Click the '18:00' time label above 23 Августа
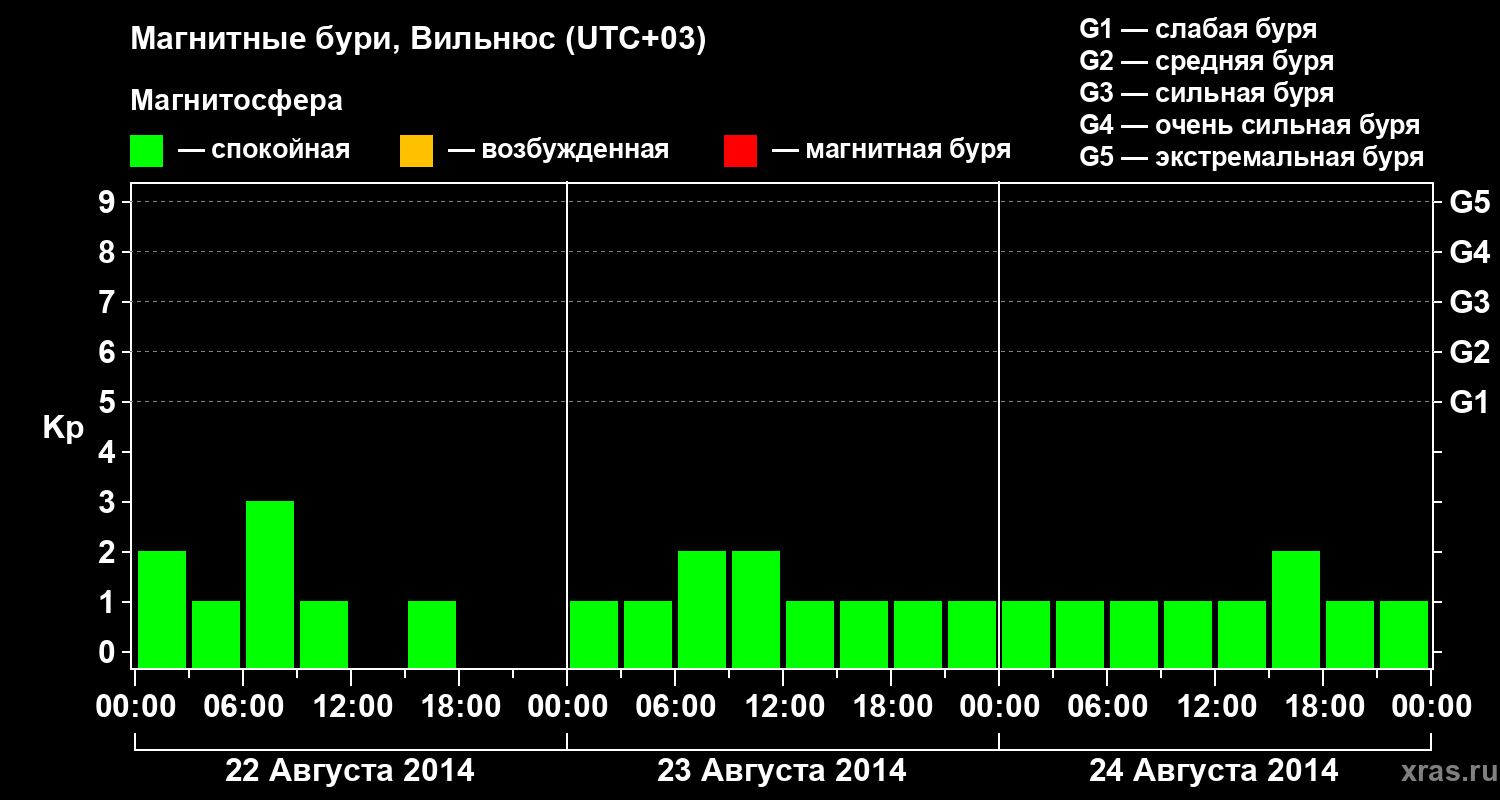1500x800 pixels. click(x=891, y=707)
